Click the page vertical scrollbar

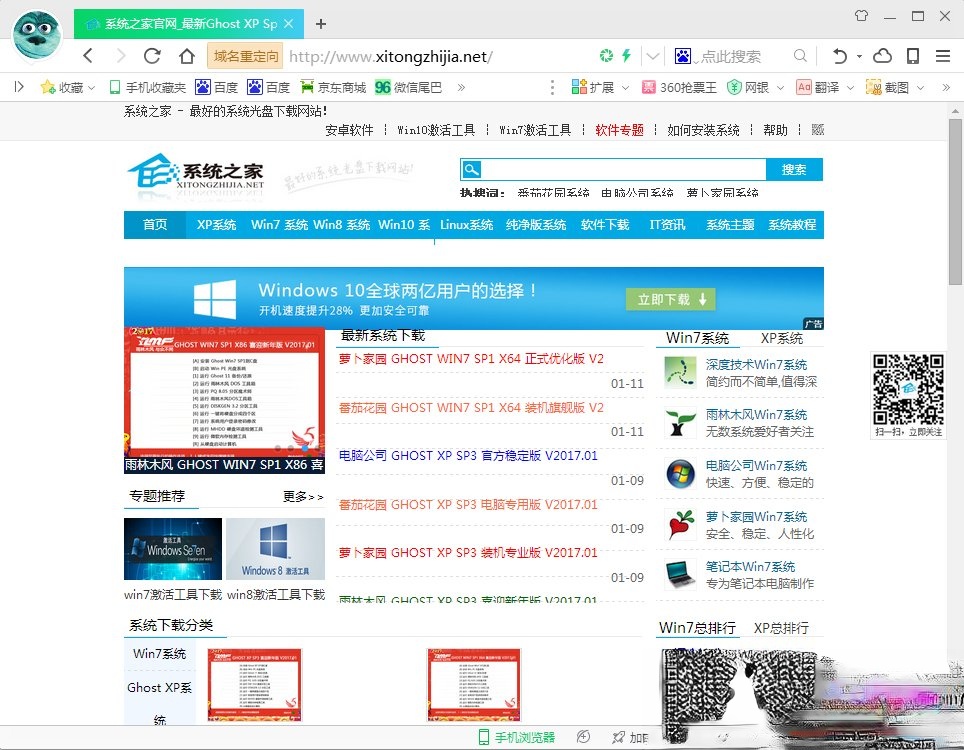tap(955, 202)
